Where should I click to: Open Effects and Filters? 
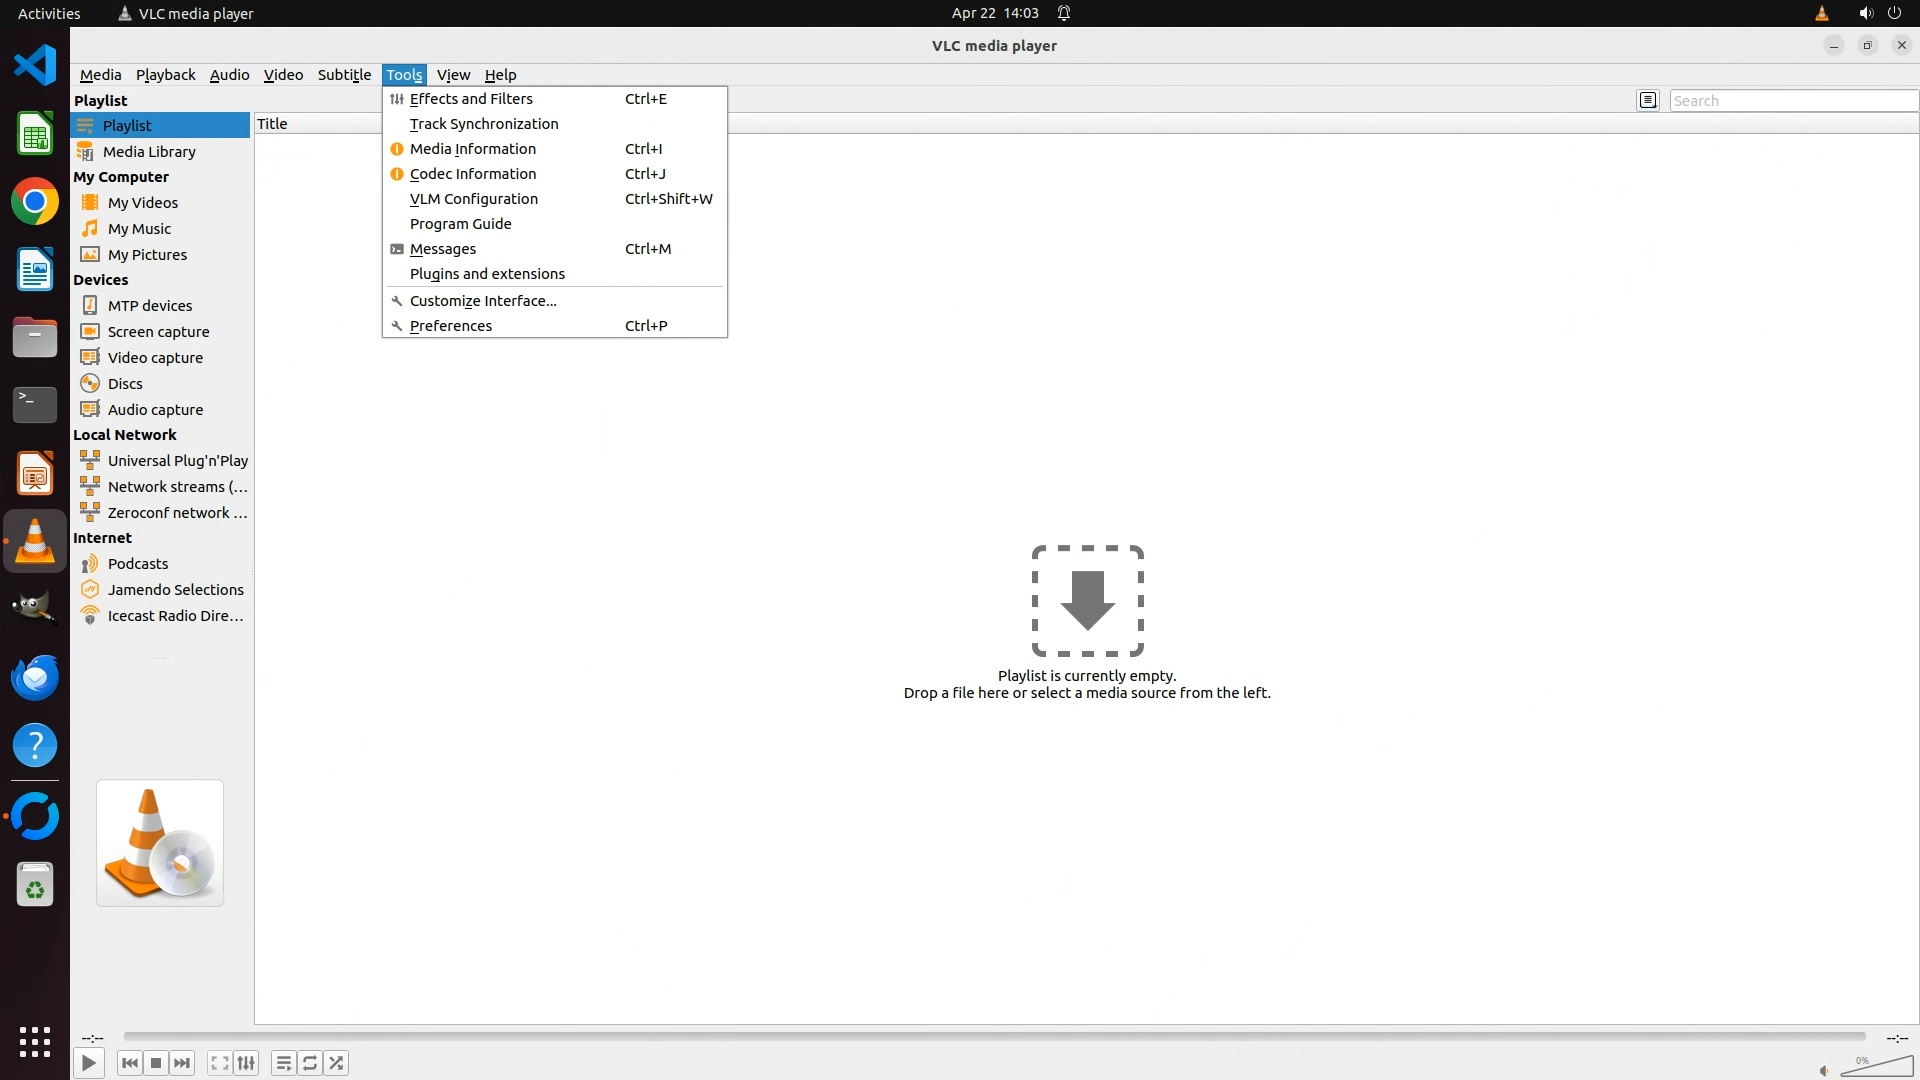pyautogui.click(x=471, y=99)
